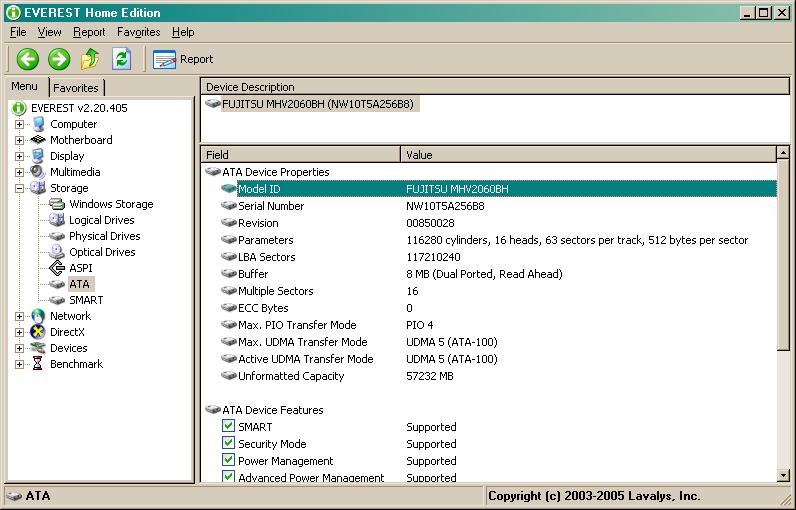Expand the Motherboard tree node
796x510 pixels.
[x=19, y=140]
